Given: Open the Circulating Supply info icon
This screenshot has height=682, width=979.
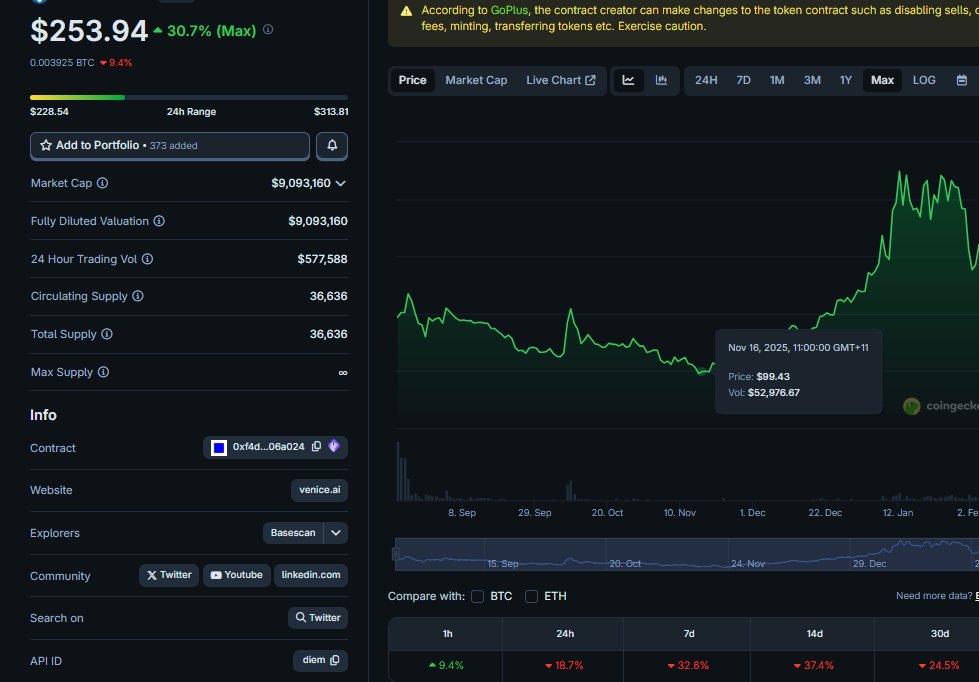Looking at the screenshot, I should [x=138, y=296].
